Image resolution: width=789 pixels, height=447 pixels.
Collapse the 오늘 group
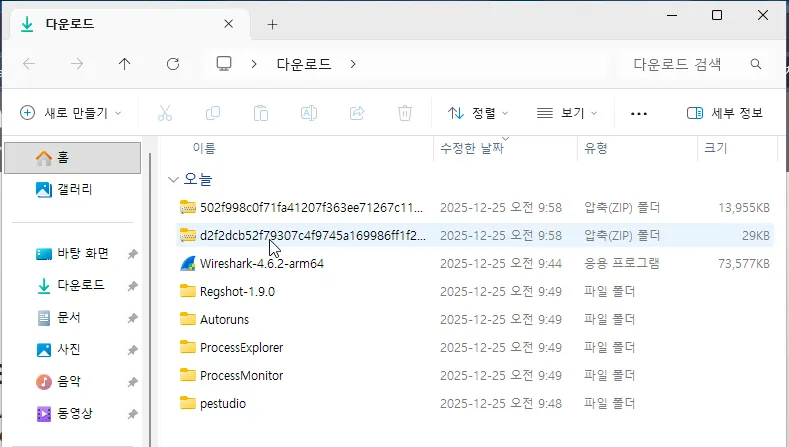click(174, 179)
